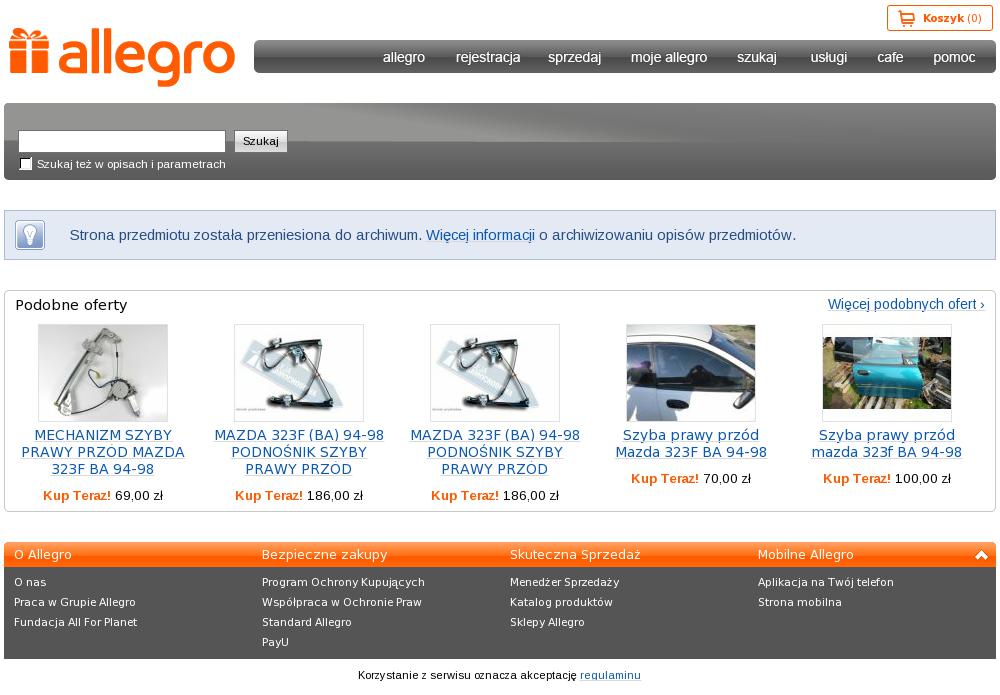Open 'Menedżer Sprzedaży' footer link

564,582
